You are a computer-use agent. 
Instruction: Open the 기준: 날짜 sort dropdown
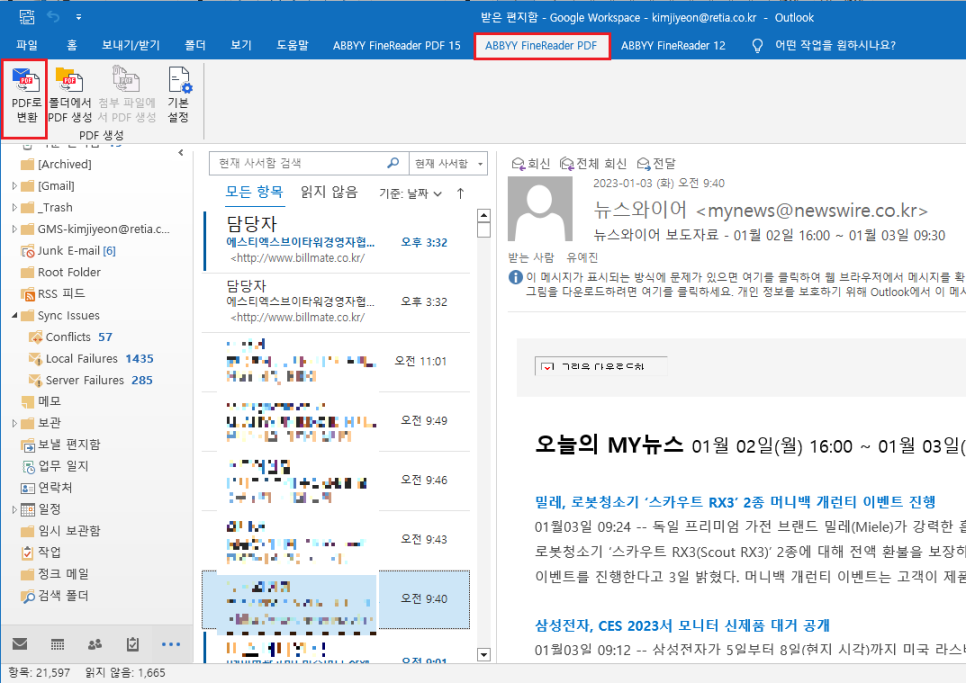tap(410, 193)
